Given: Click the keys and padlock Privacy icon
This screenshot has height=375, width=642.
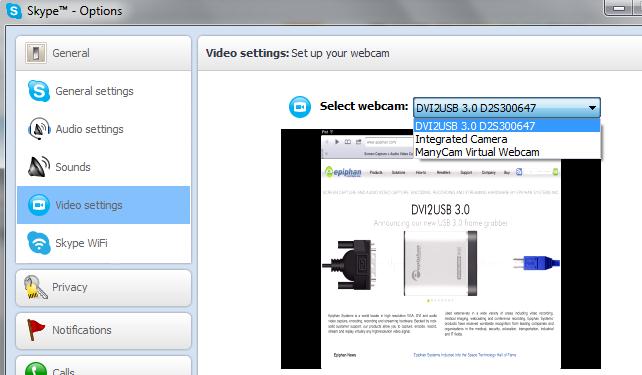Looking at the screenshot, I should pyautogui.click(x=35, y=287).
